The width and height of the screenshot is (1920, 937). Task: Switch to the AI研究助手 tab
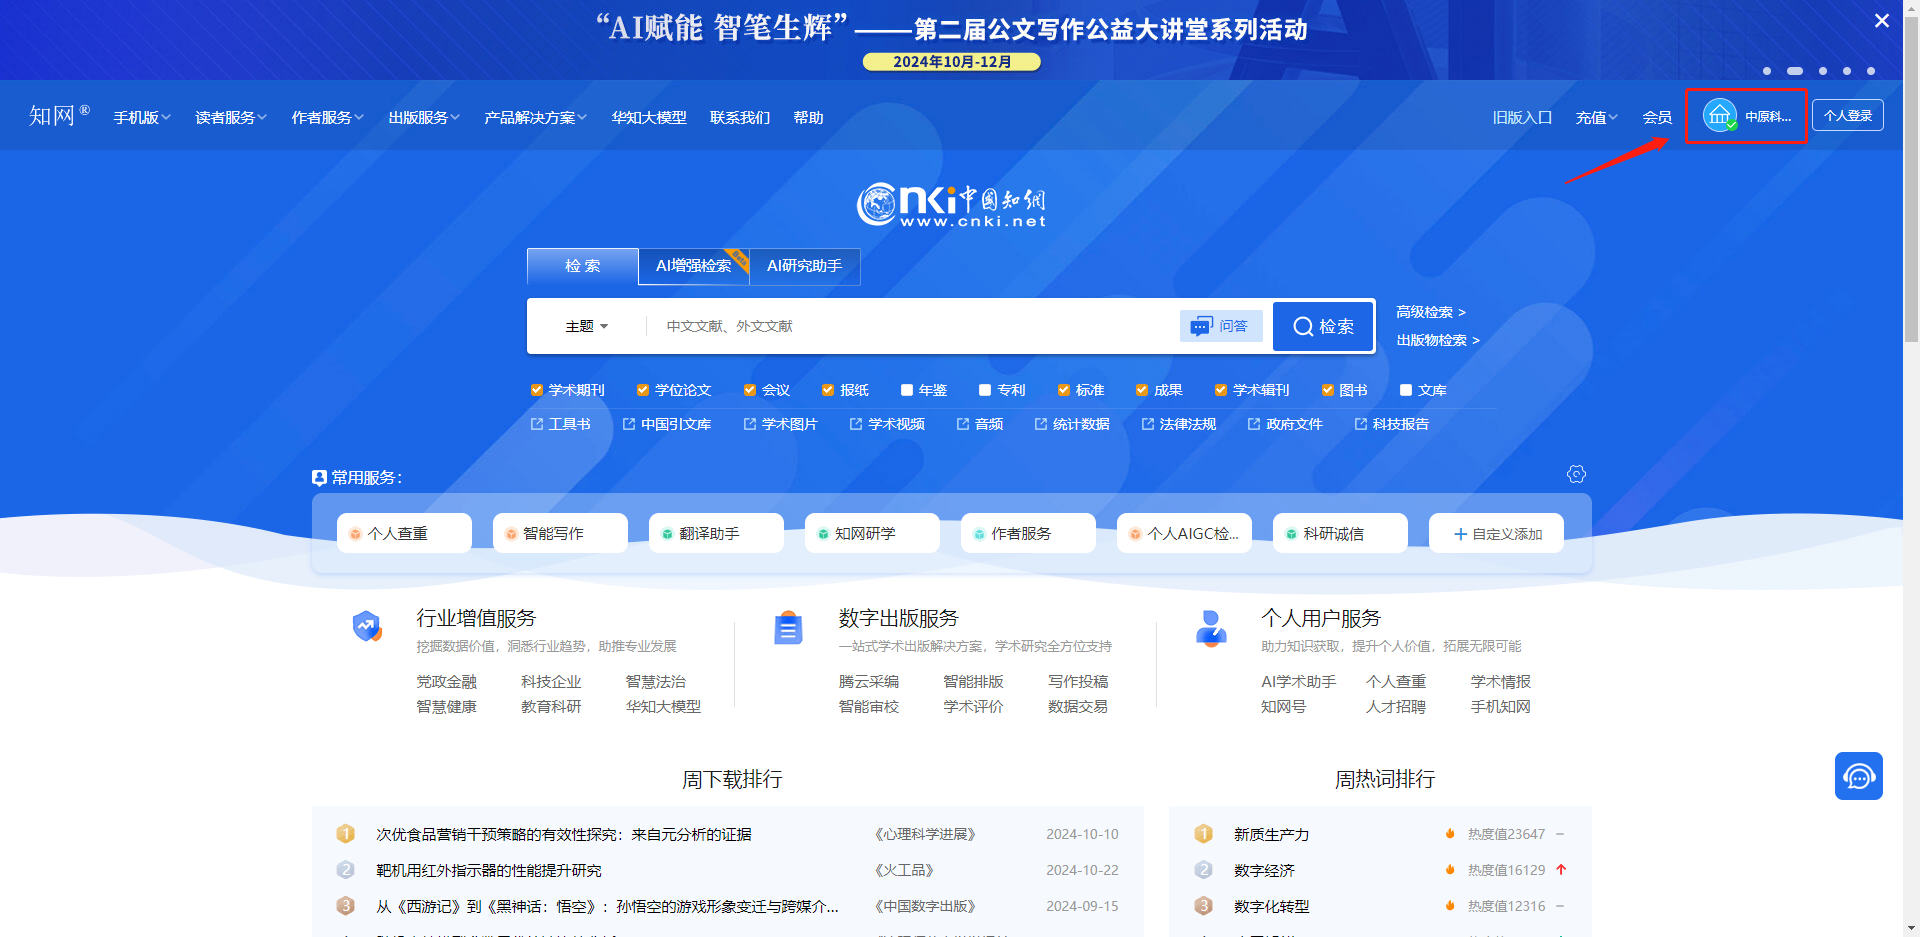pyautogui.click(x=804, y=266)
